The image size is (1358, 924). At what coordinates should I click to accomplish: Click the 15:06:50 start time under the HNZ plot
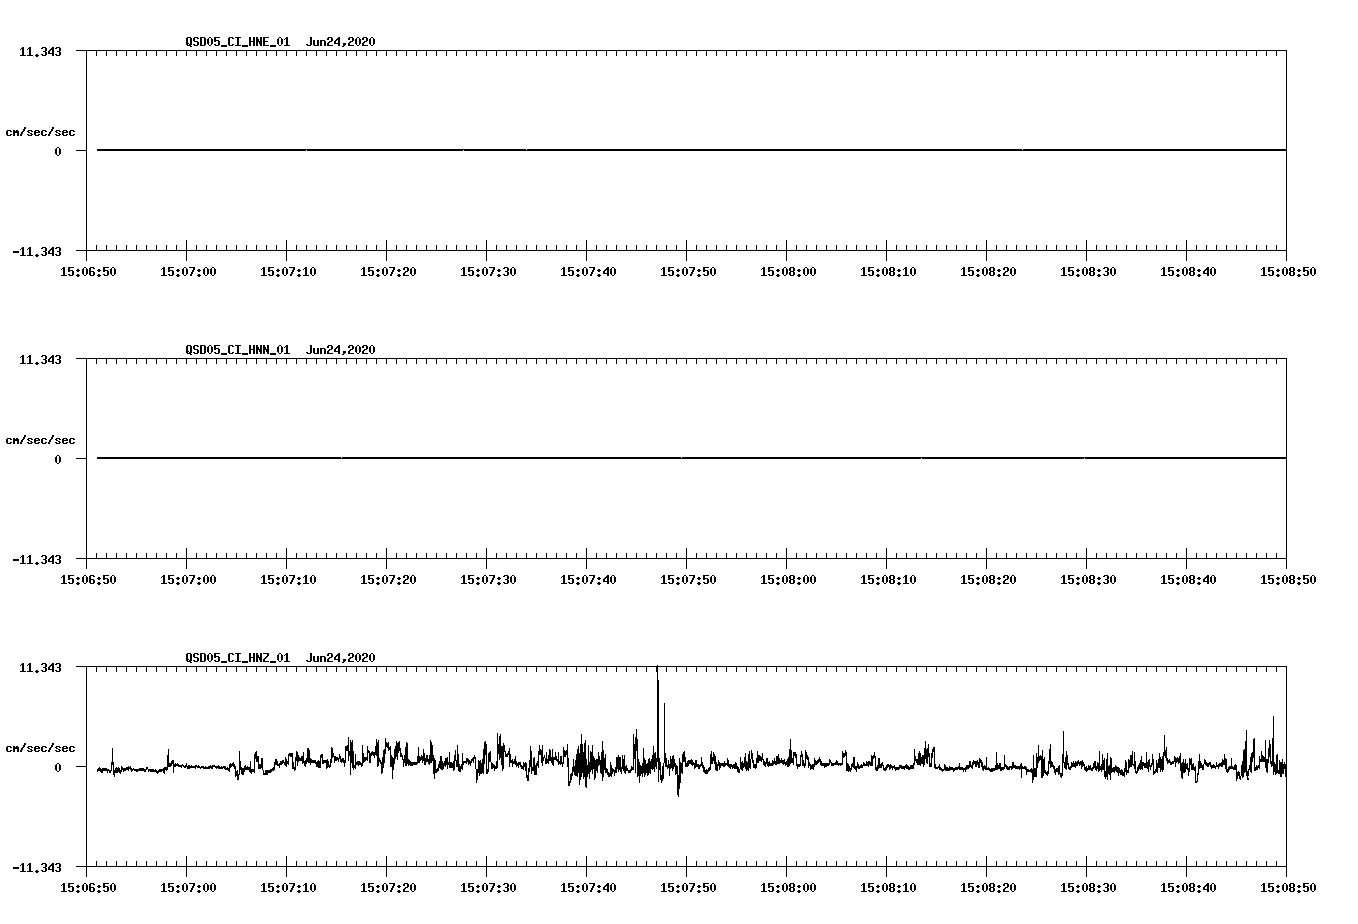88,887
